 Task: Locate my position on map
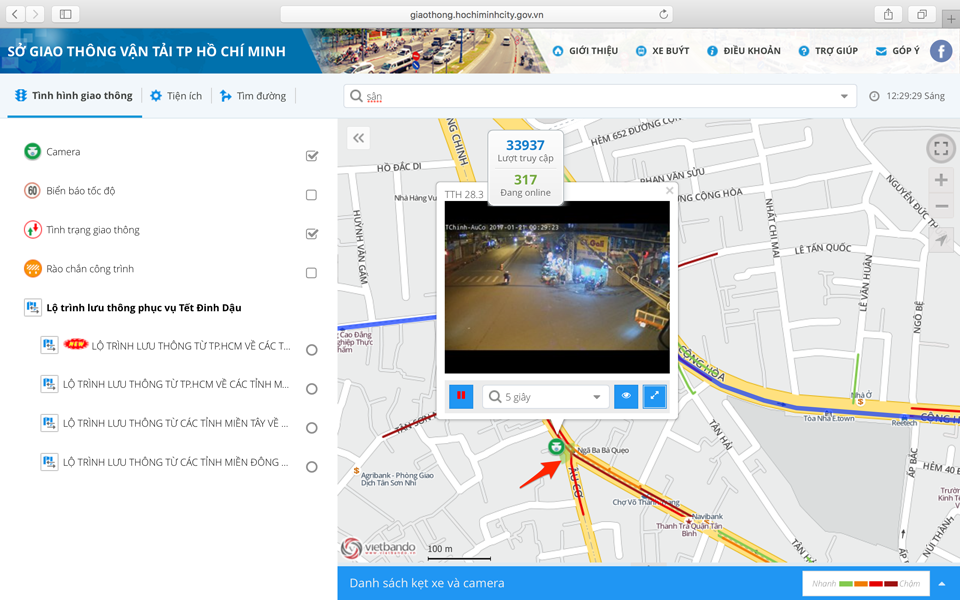pyautogui.click(x=942, y=239)
